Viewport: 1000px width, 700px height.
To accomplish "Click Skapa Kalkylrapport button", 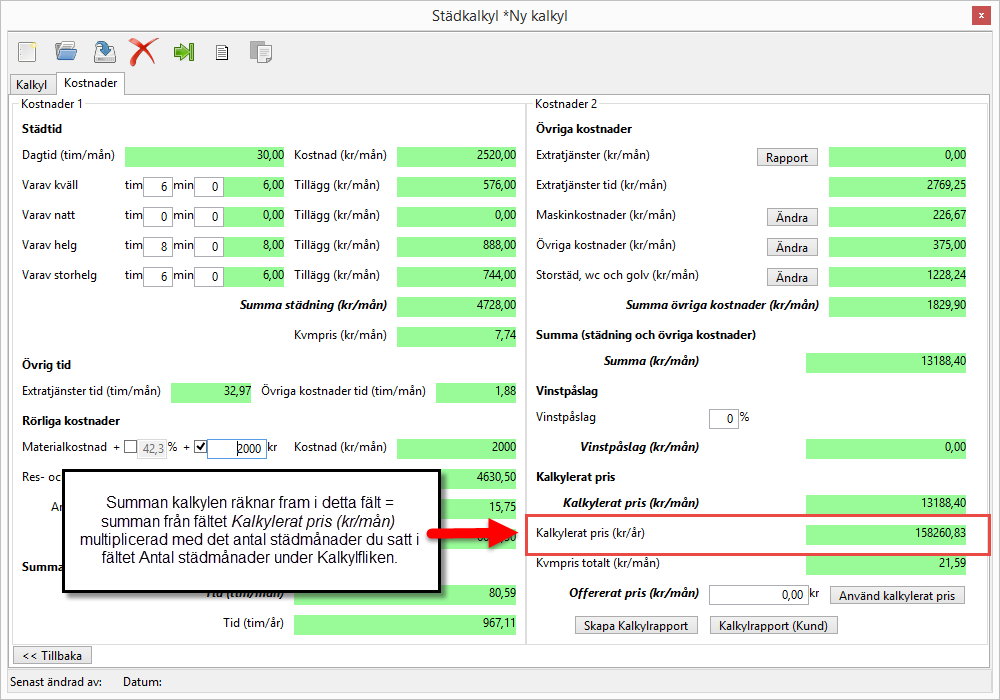I will [x=636, y=625].
